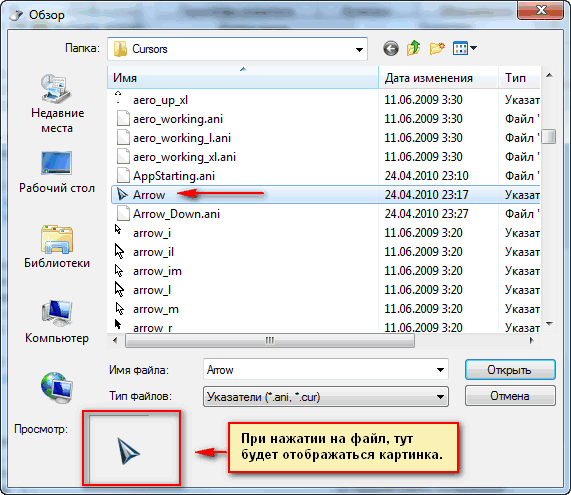Select the file name aero_working.ani
571x495 pixels.
click(x=178, y=119)
